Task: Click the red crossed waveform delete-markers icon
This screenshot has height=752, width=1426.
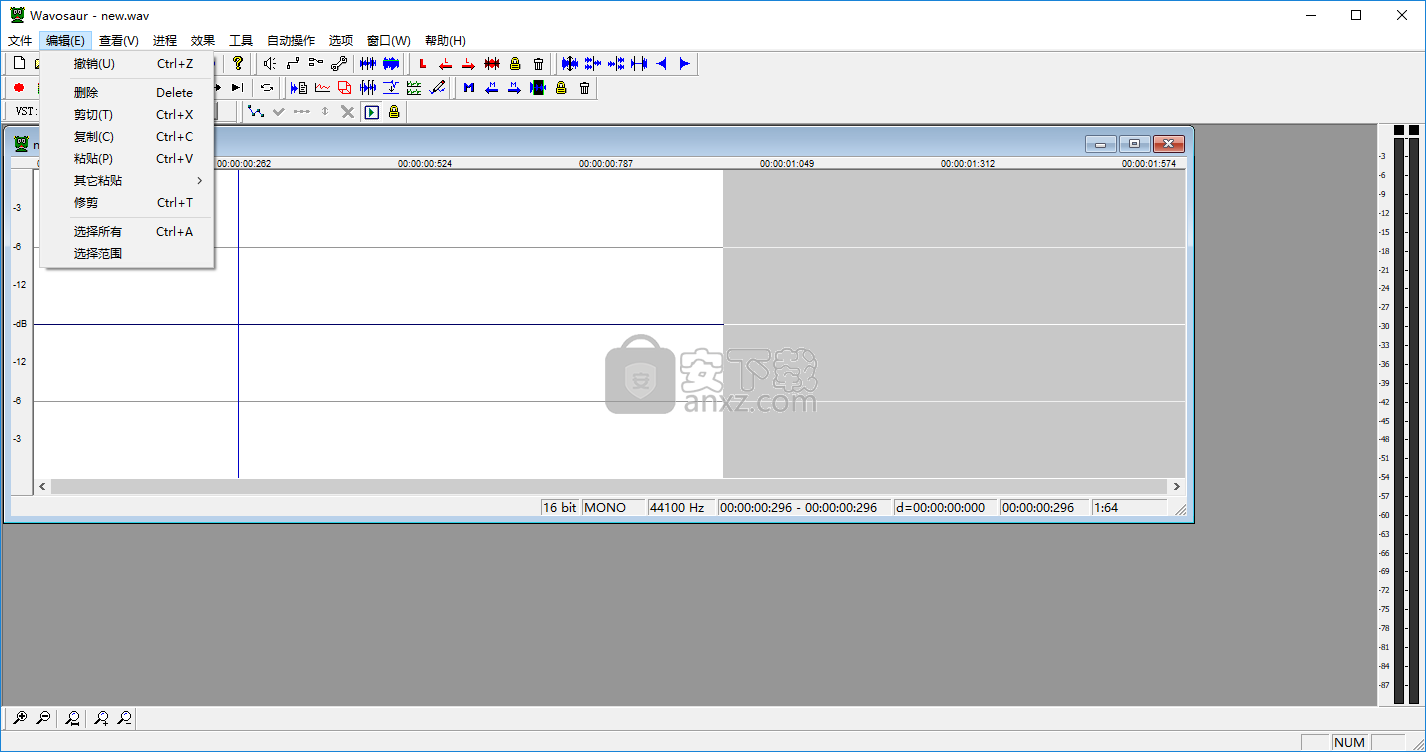Action: point(492,63)
